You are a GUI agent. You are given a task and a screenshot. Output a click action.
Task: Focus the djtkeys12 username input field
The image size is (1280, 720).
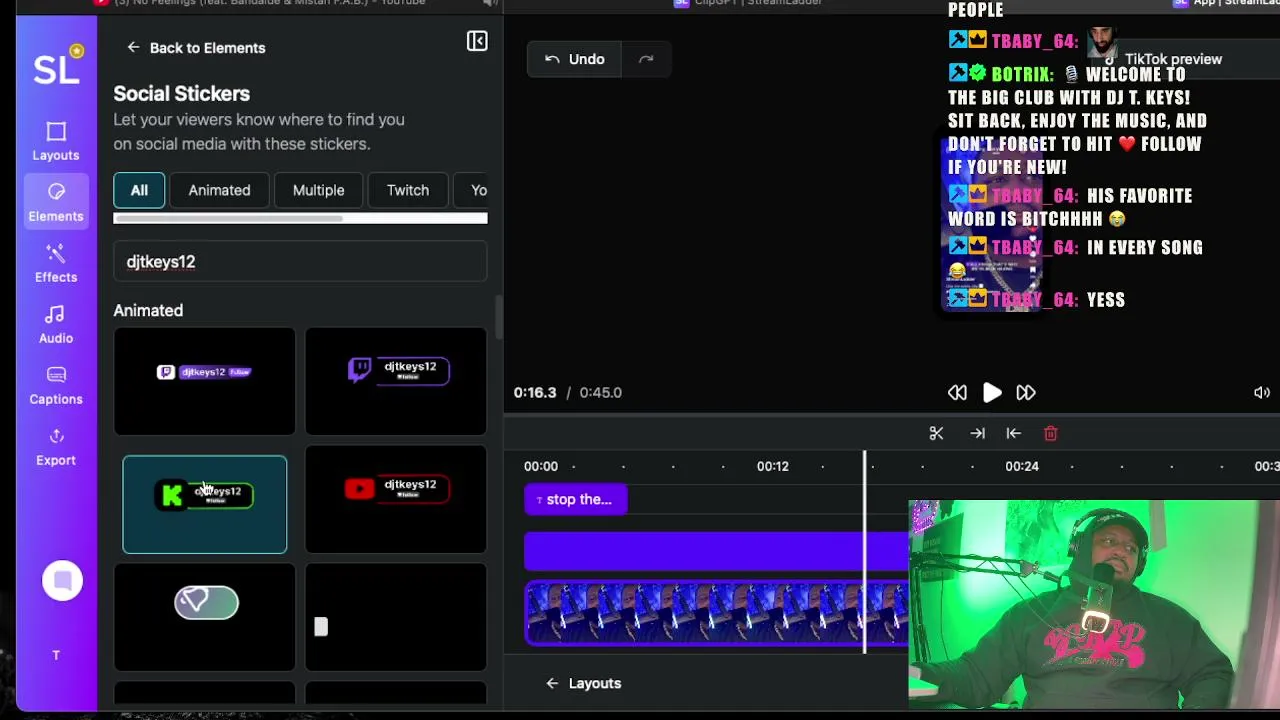300,262
